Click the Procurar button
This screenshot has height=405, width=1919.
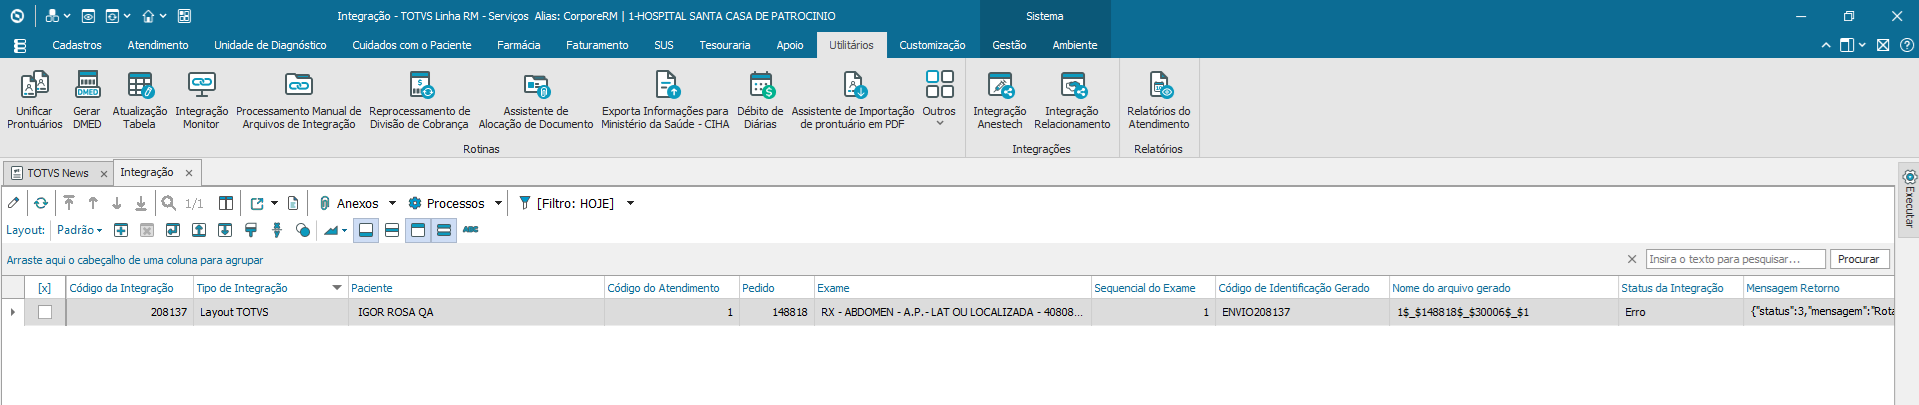pos(1859,259)
